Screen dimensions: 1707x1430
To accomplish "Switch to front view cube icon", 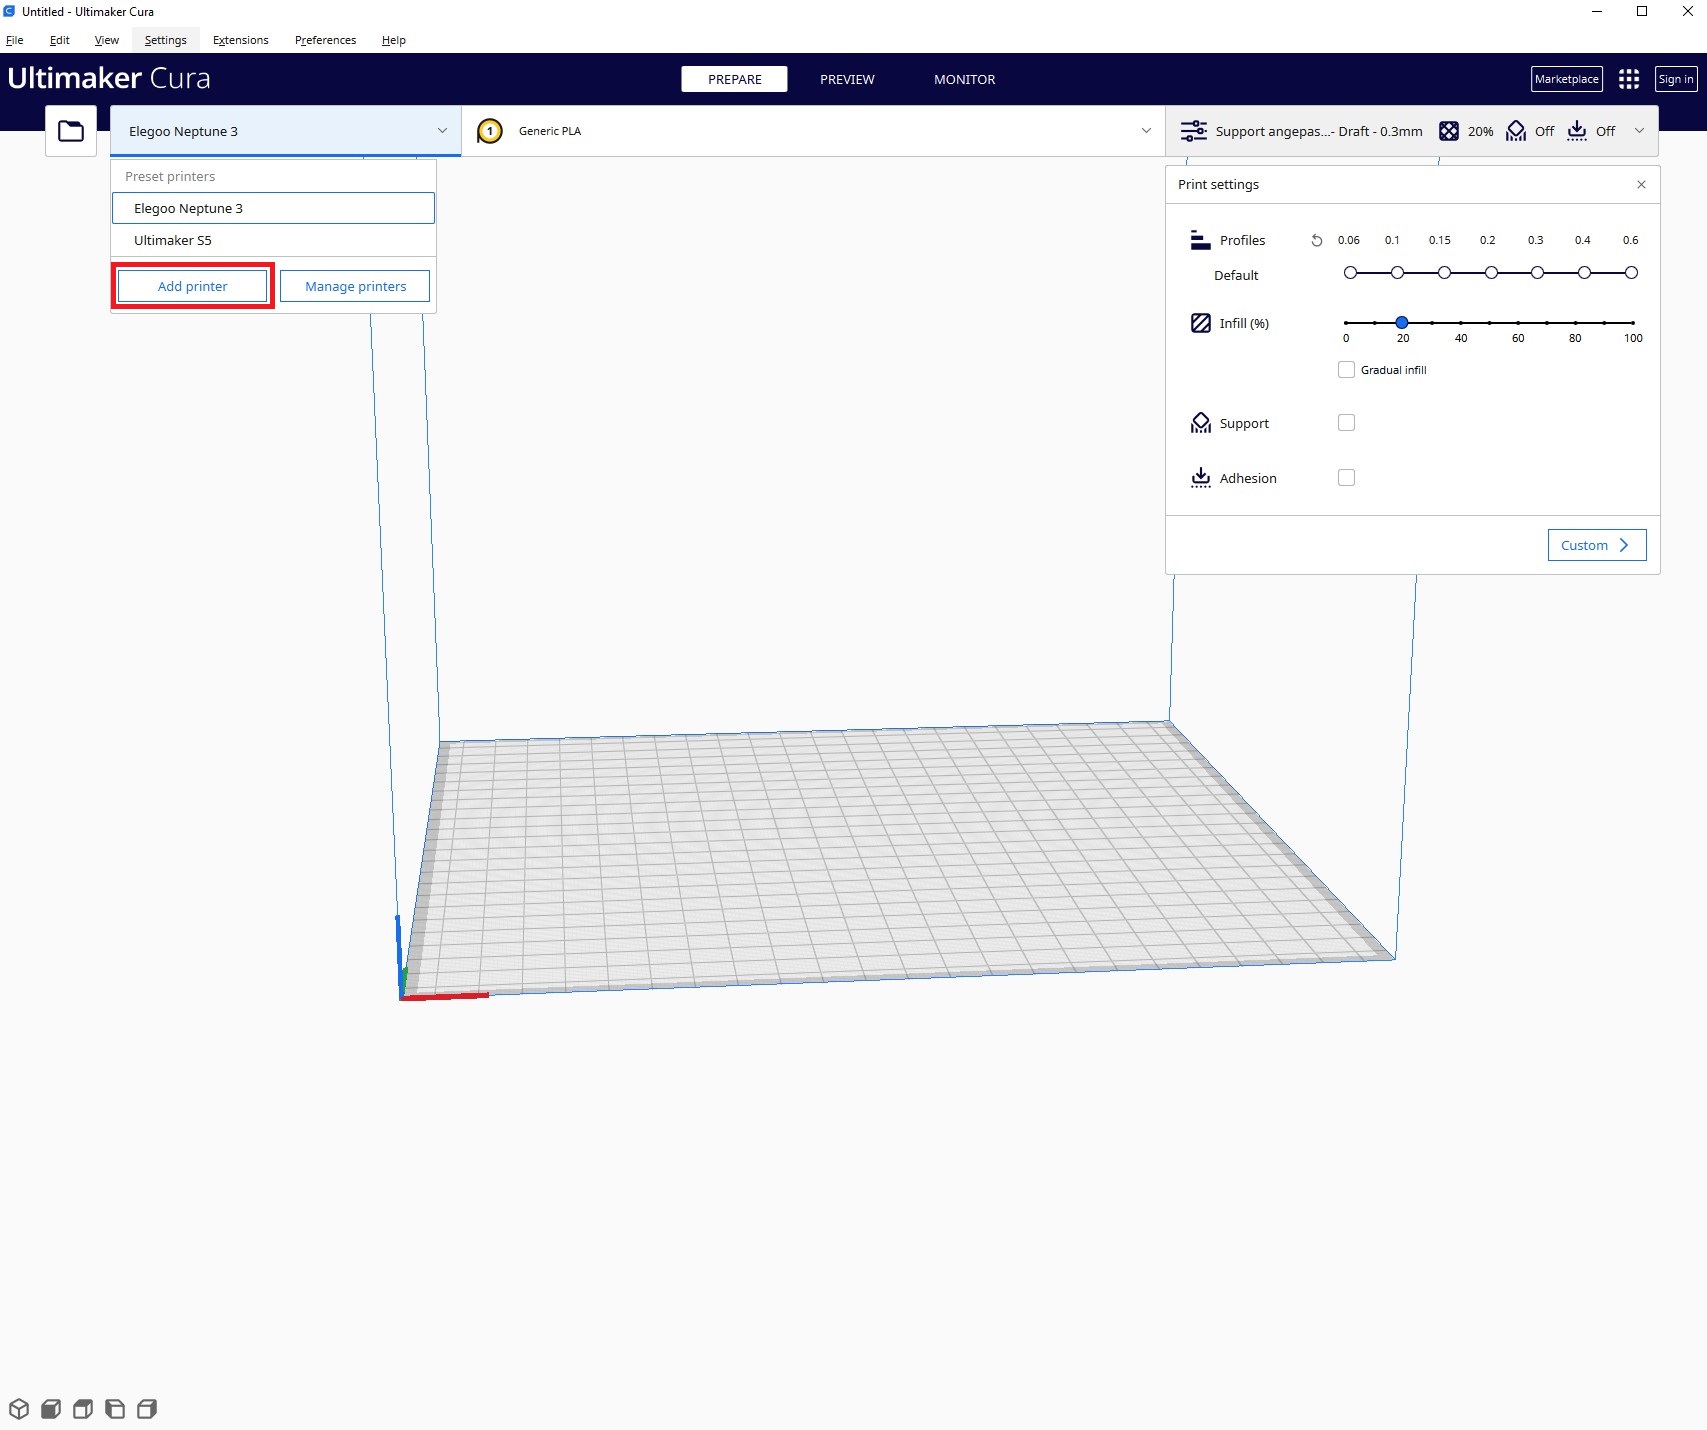I will [x=51, y=1409].
